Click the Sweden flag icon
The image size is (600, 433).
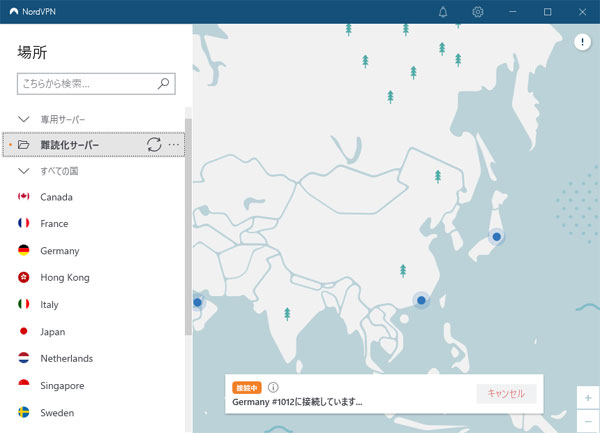pyautogui.click(x=24, y=412)
